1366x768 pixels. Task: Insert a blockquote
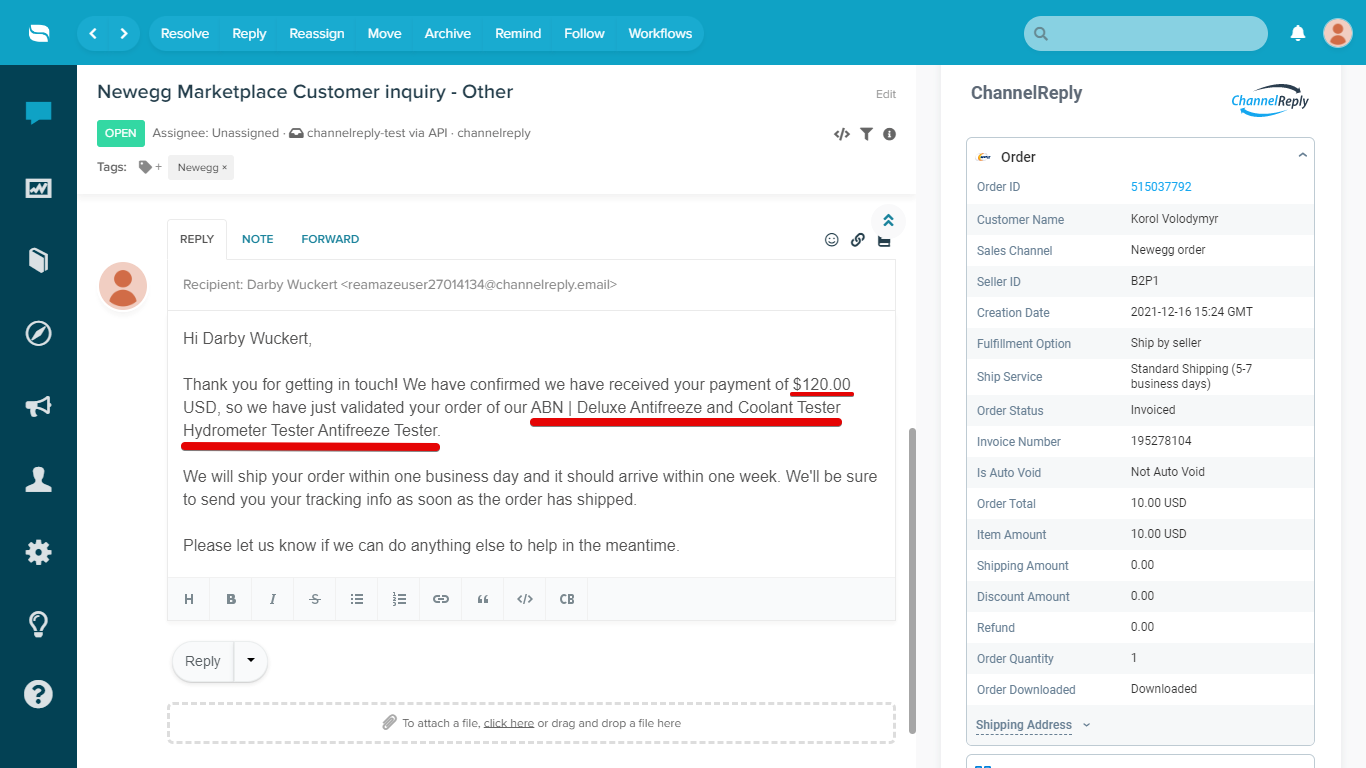[x=483, y=599]
